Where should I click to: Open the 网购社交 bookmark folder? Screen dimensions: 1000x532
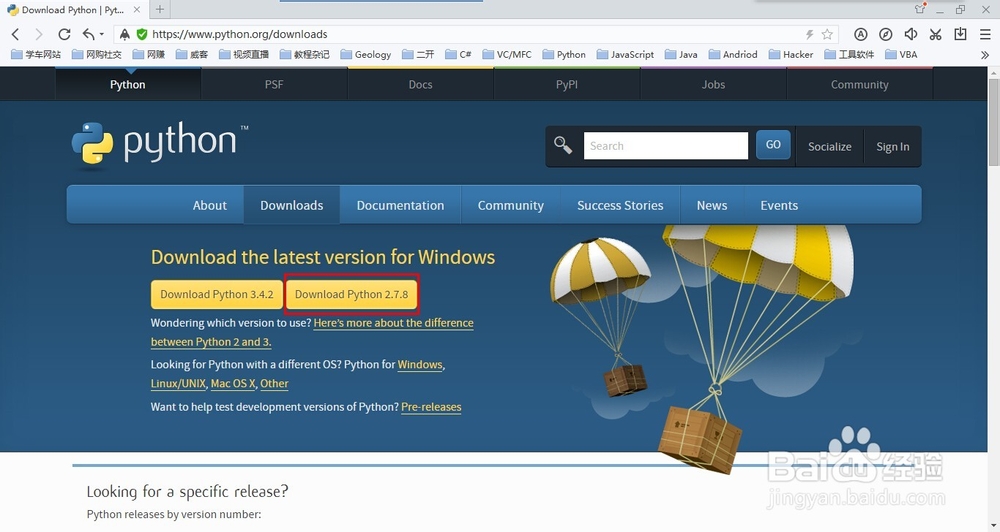tap(96, 55)
